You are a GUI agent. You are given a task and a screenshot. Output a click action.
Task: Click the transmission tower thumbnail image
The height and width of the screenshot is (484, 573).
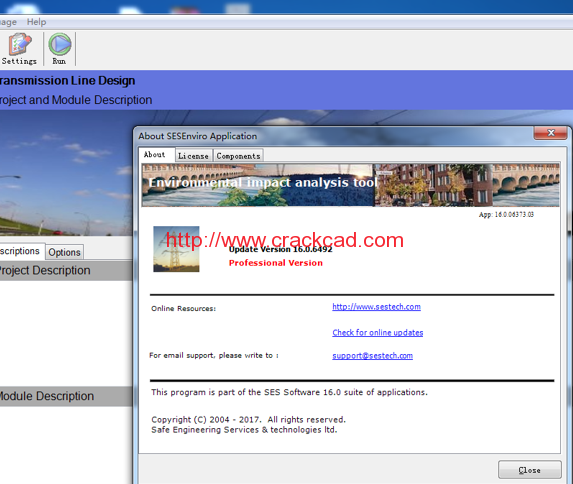(176, 249)
